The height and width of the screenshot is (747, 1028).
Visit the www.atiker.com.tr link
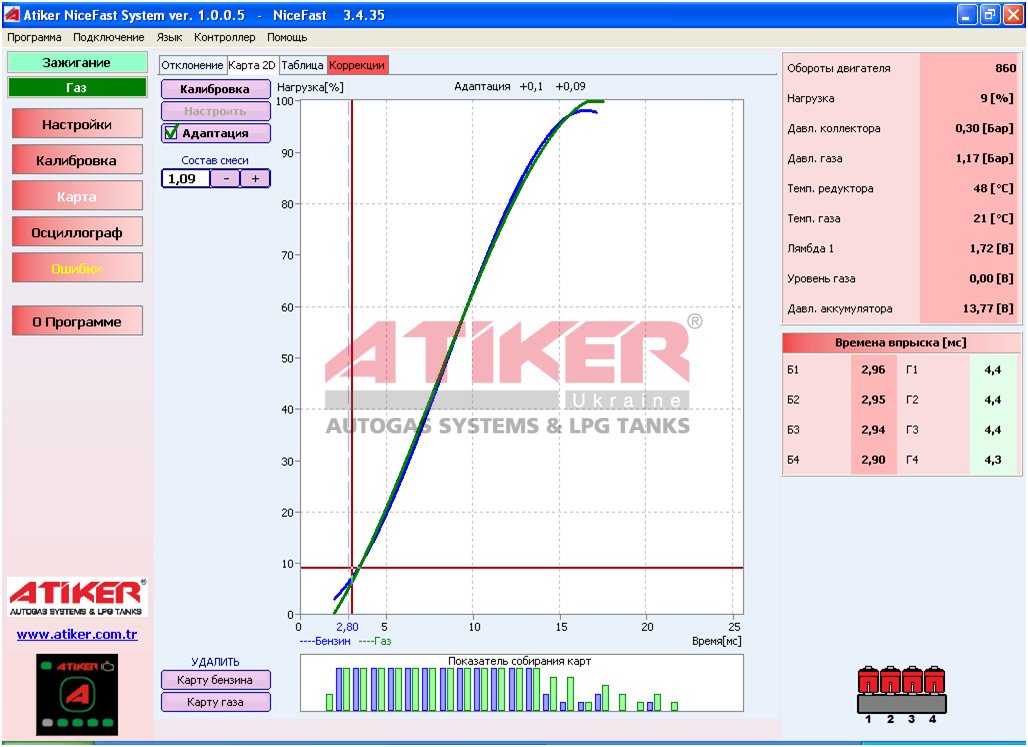coord(77,634)
